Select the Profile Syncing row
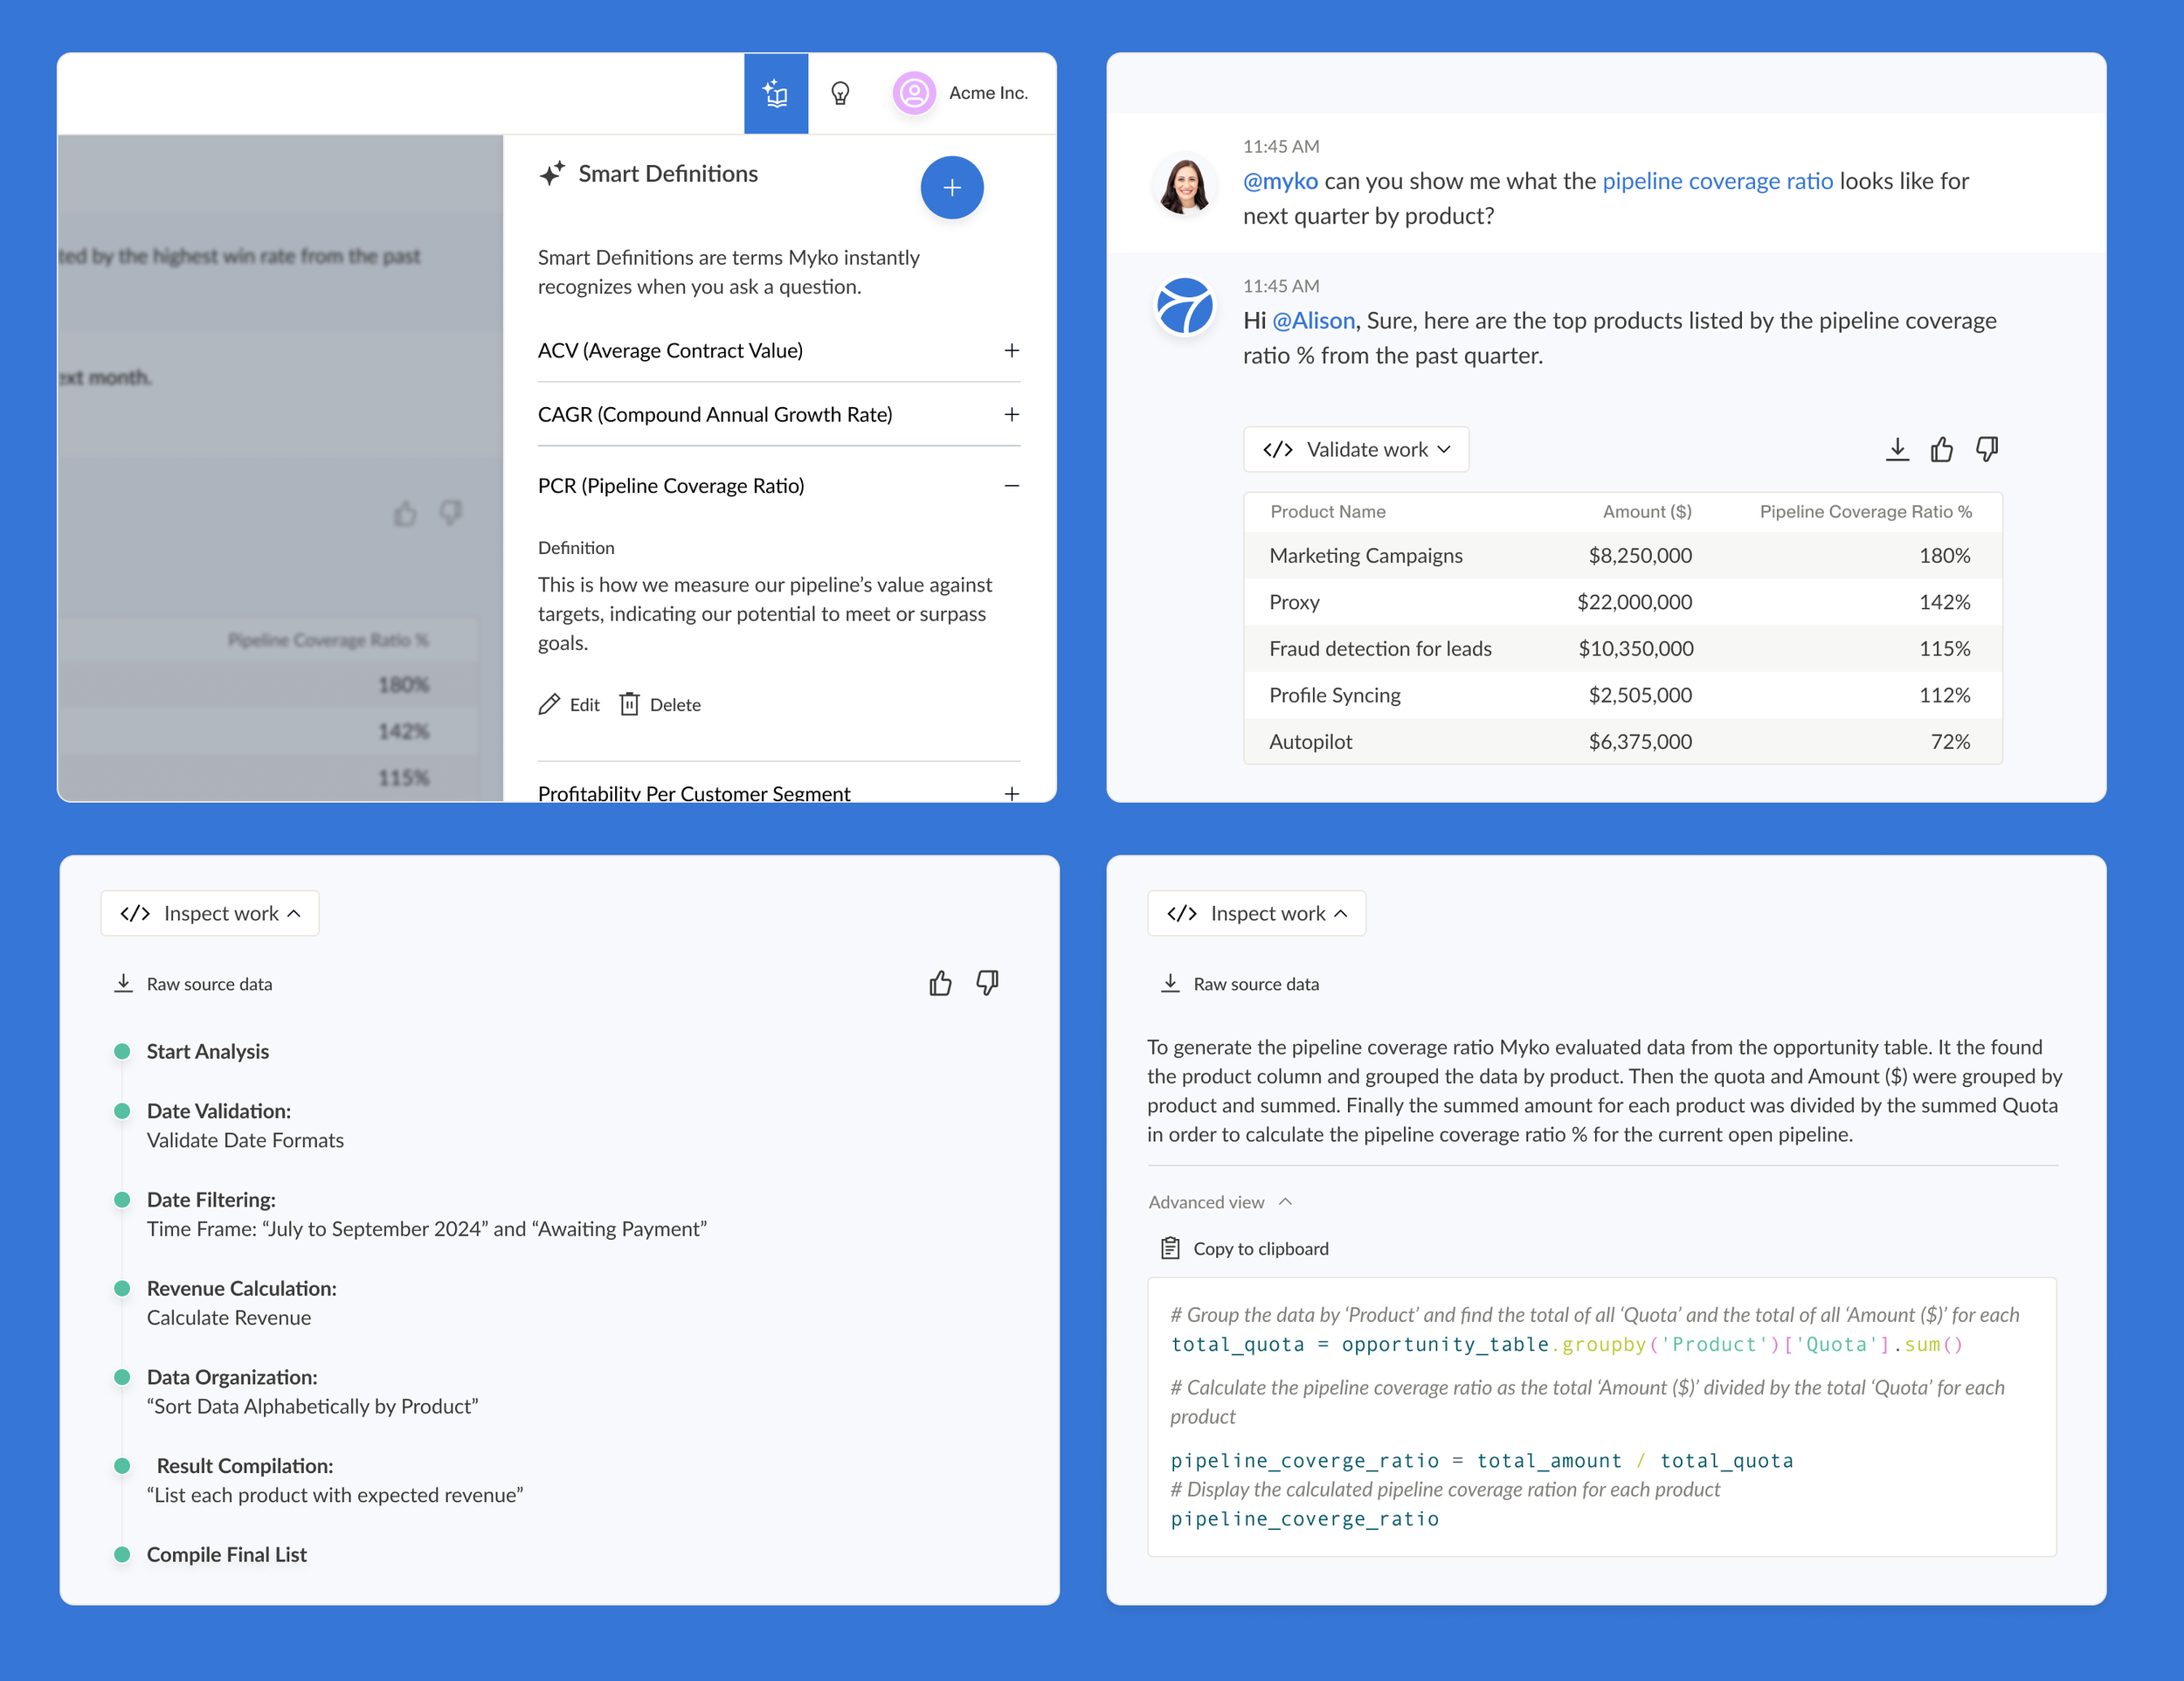Viewport: 2184px width, 1681px height. [x=1622, y=695]
